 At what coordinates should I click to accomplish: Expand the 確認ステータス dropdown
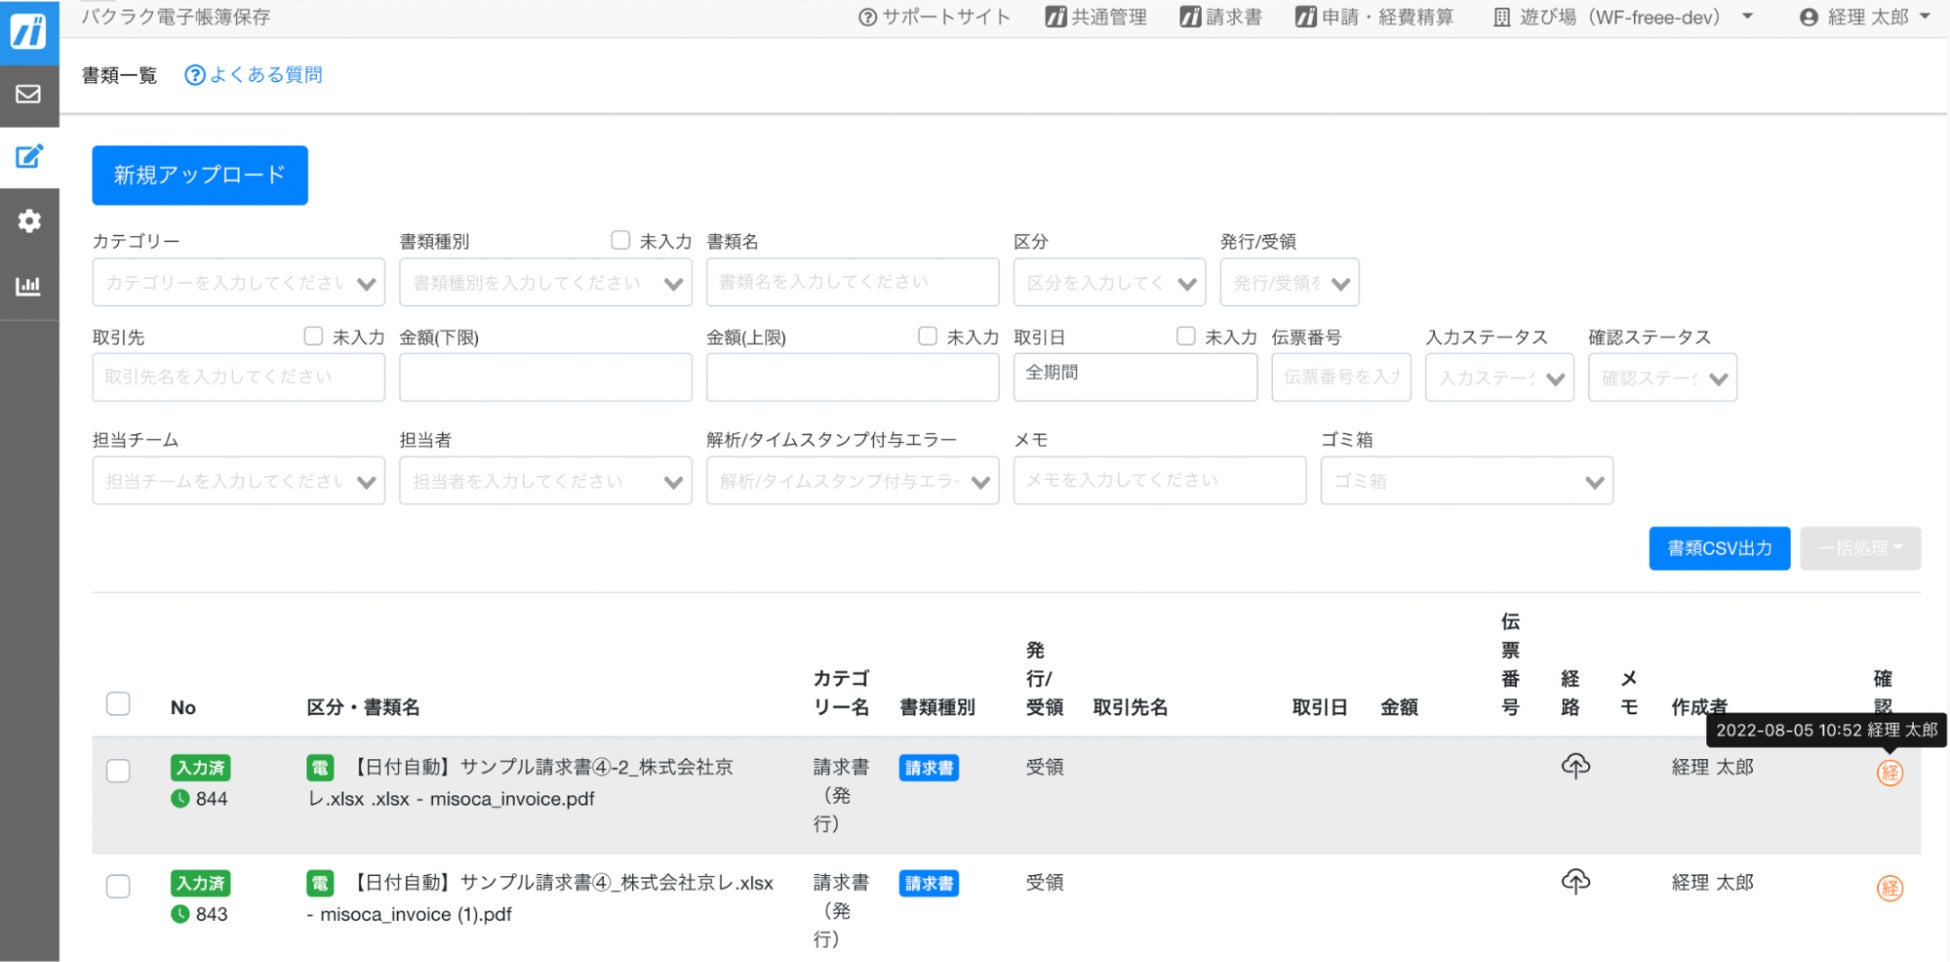point(1662,378)
